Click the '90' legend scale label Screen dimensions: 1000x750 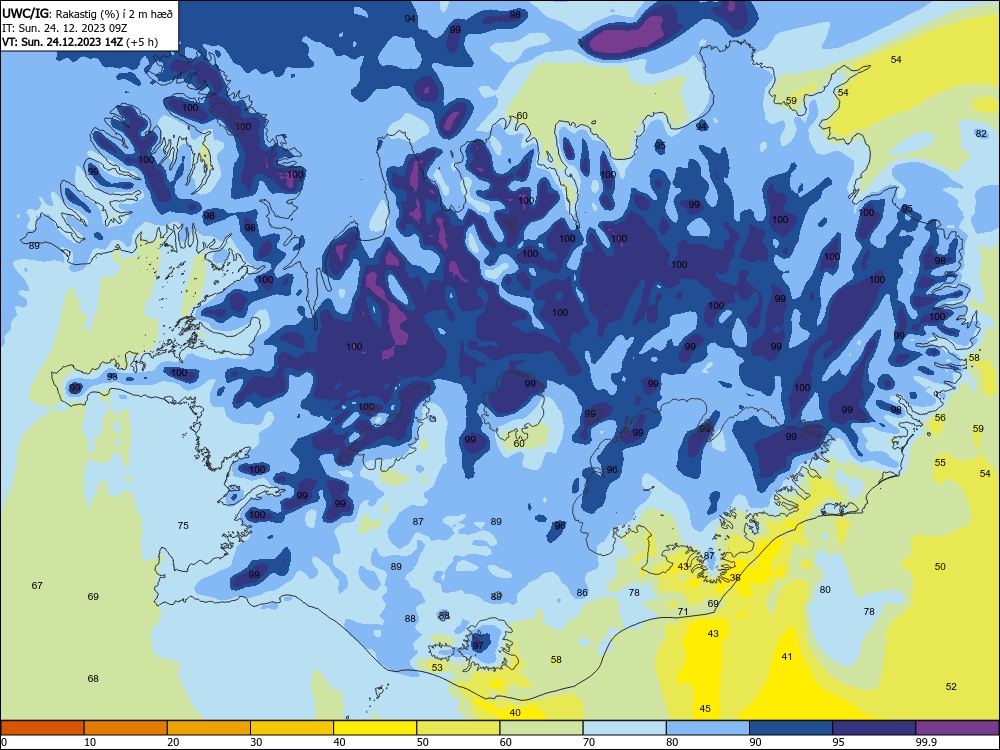755,742
